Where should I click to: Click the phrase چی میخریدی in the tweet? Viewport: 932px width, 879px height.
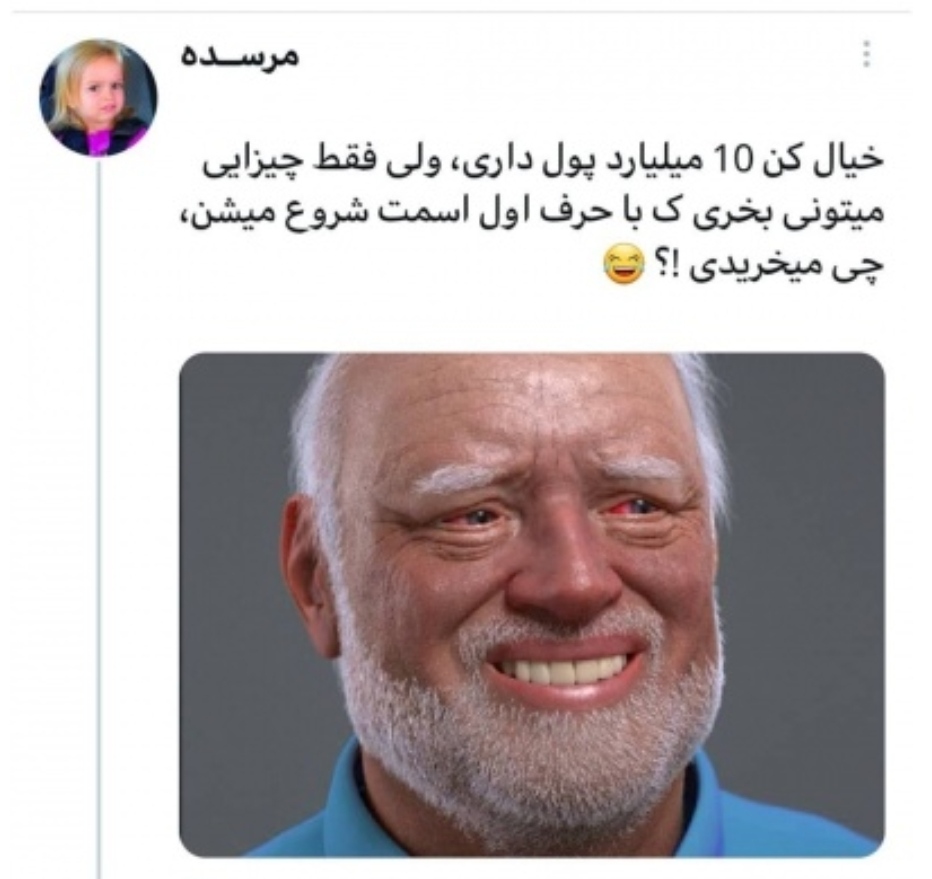coord(782,267)
